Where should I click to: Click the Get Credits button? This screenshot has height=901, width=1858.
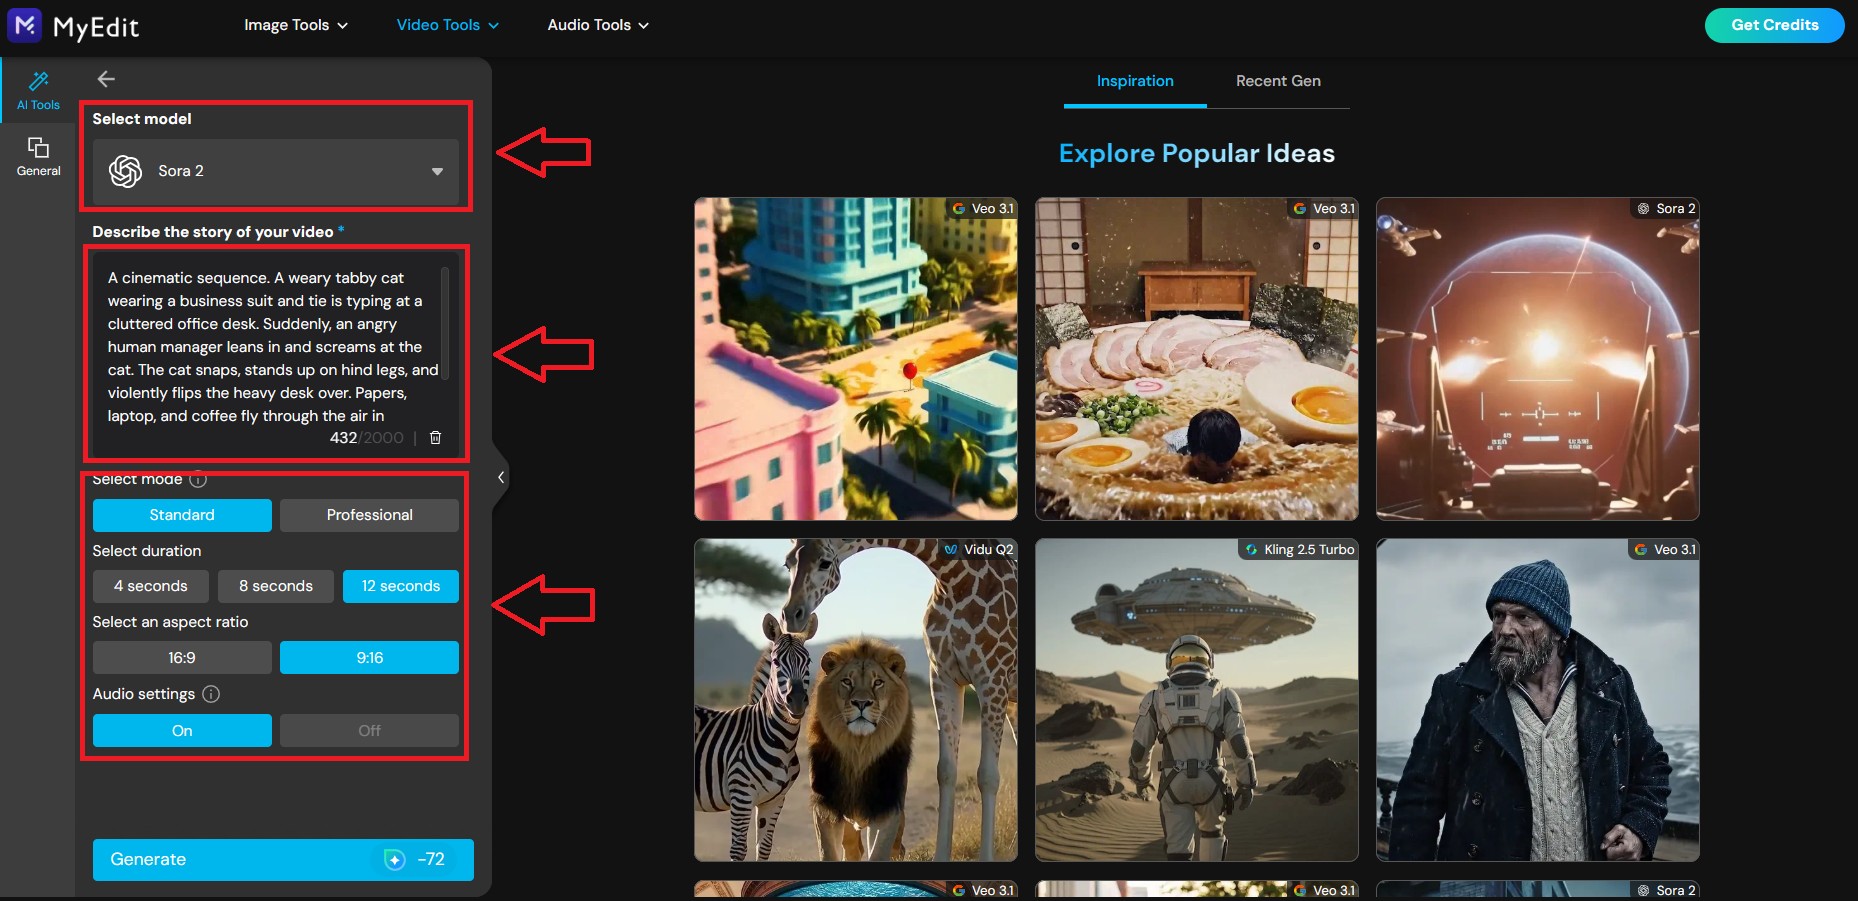pos(1774,25)
